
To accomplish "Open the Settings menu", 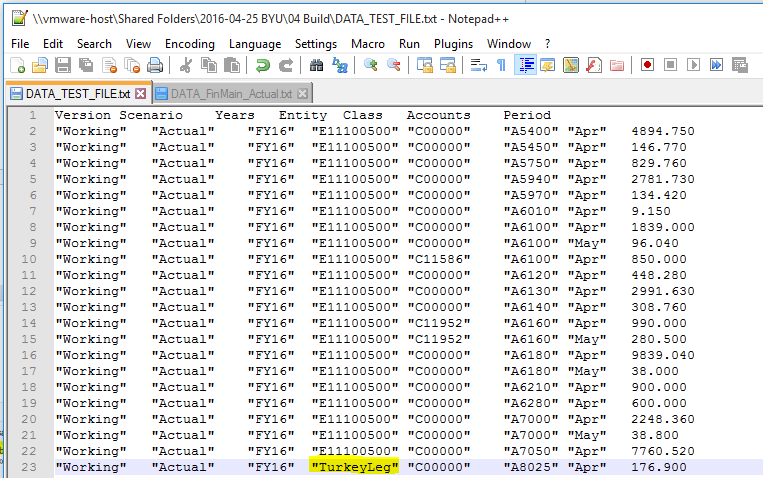I will 316,44.
